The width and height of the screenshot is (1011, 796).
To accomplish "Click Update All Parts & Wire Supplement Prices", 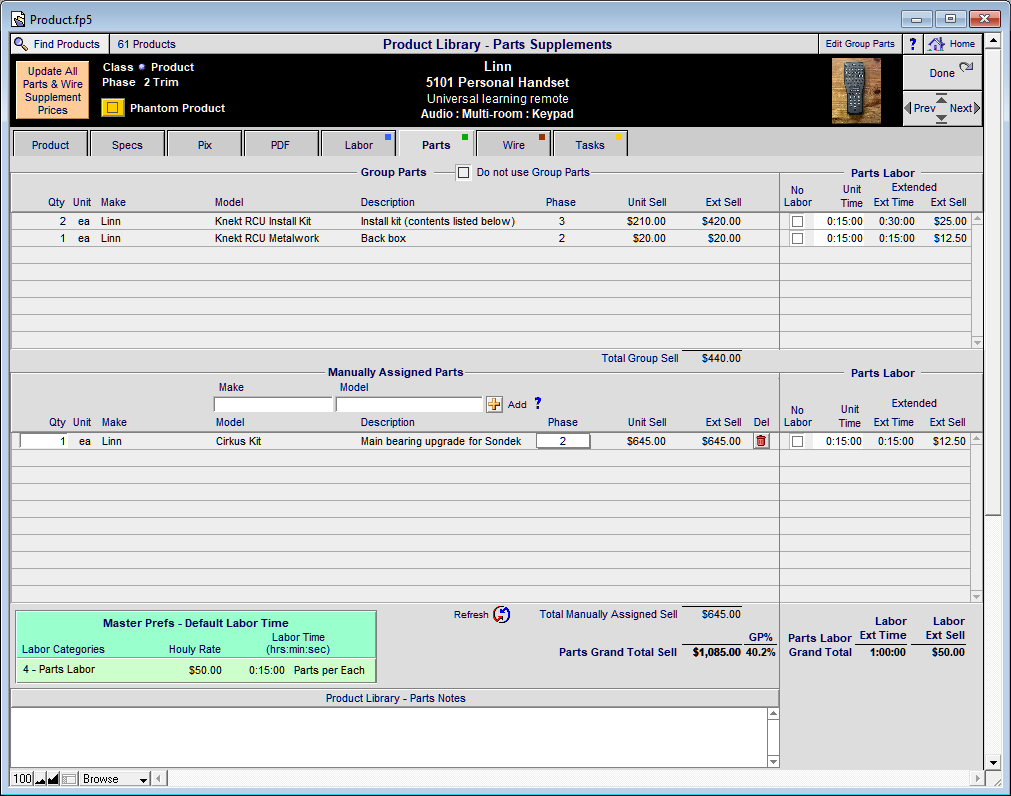I will pos(53,90).
